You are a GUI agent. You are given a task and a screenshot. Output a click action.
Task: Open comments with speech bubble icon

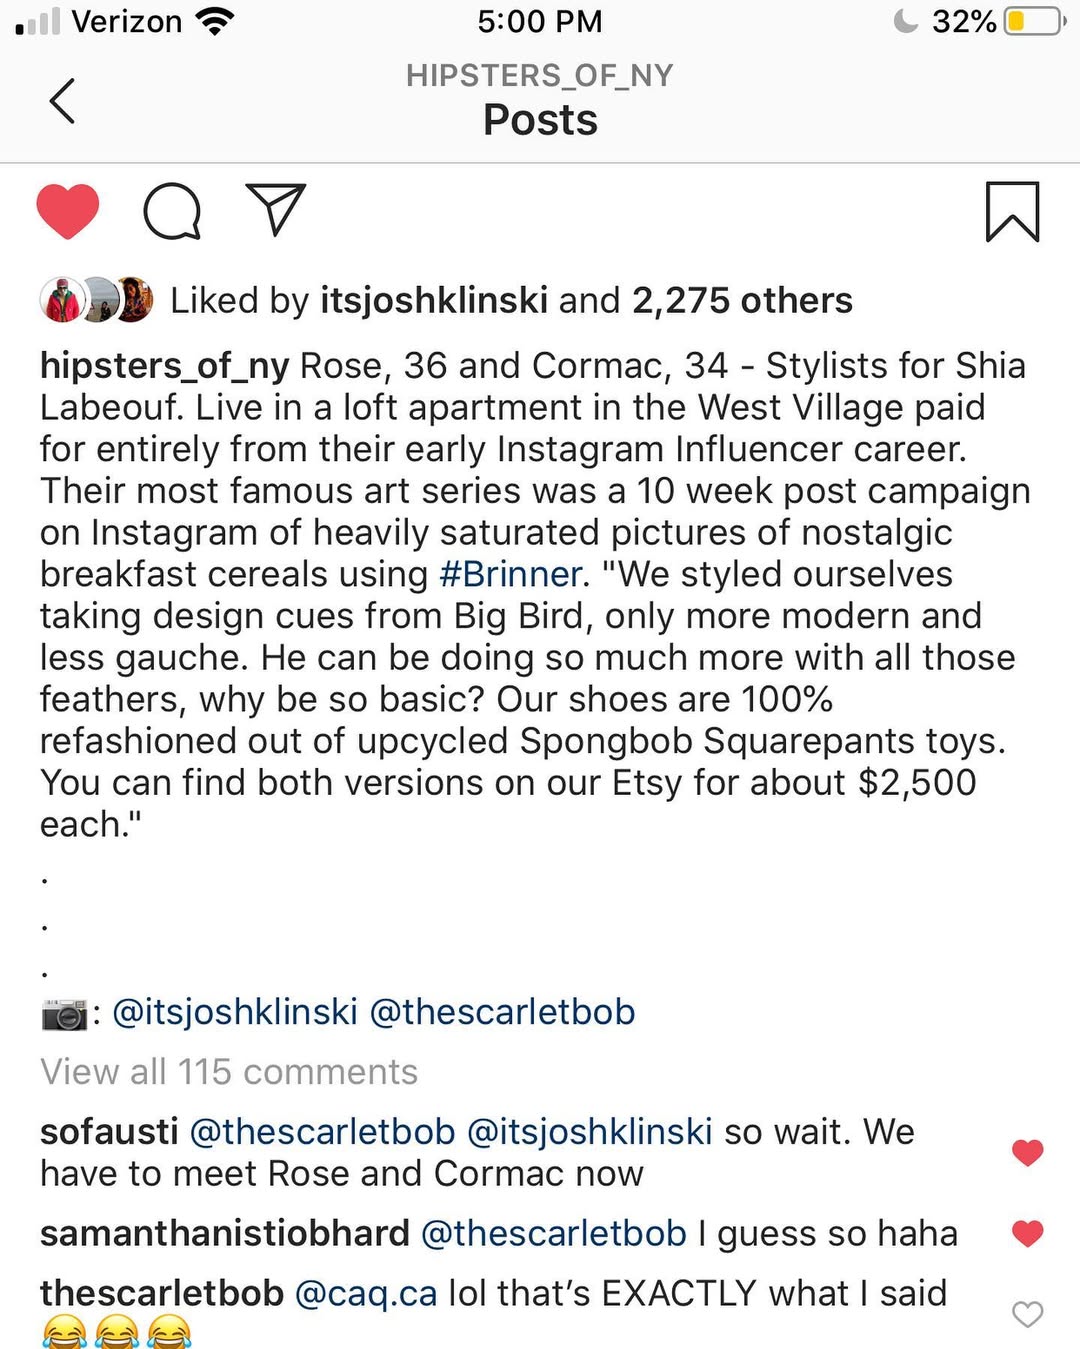[172, 211]
